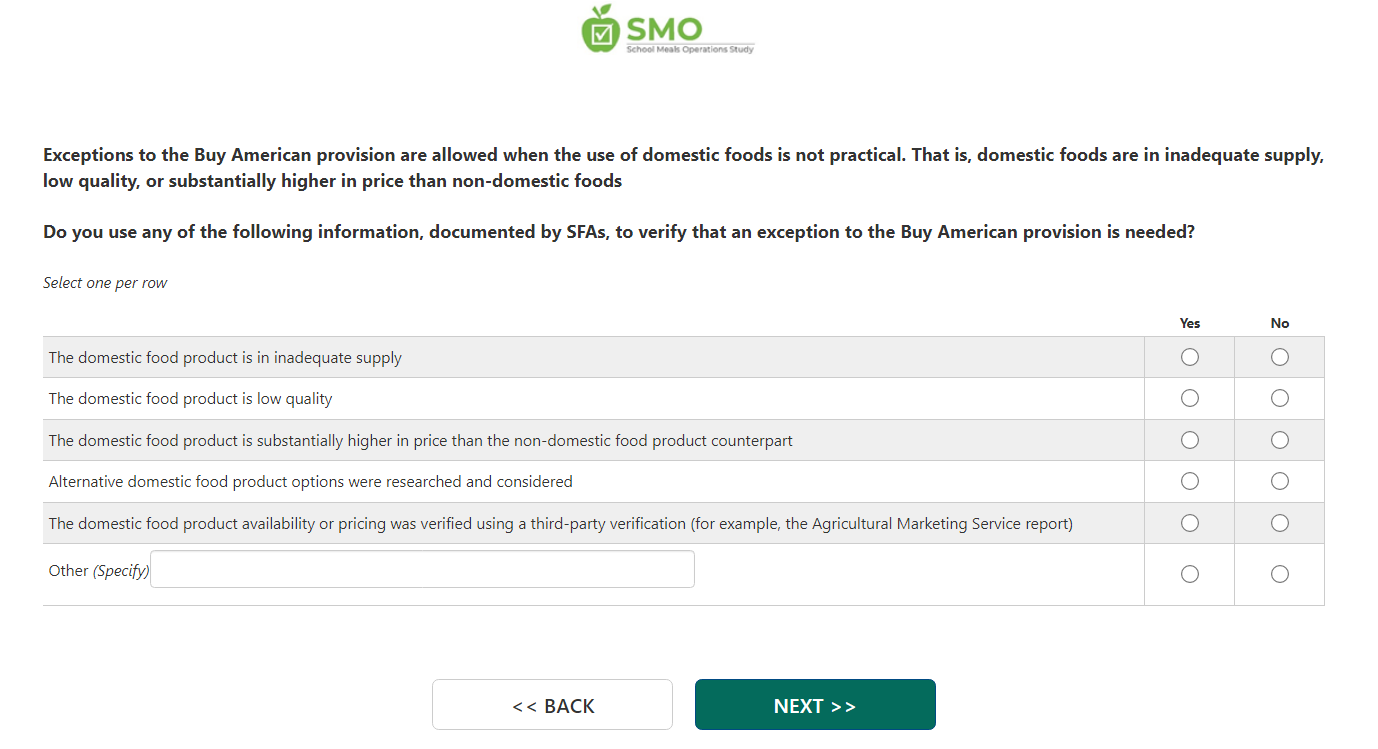Choose No for the Other row

point(1279,574)
